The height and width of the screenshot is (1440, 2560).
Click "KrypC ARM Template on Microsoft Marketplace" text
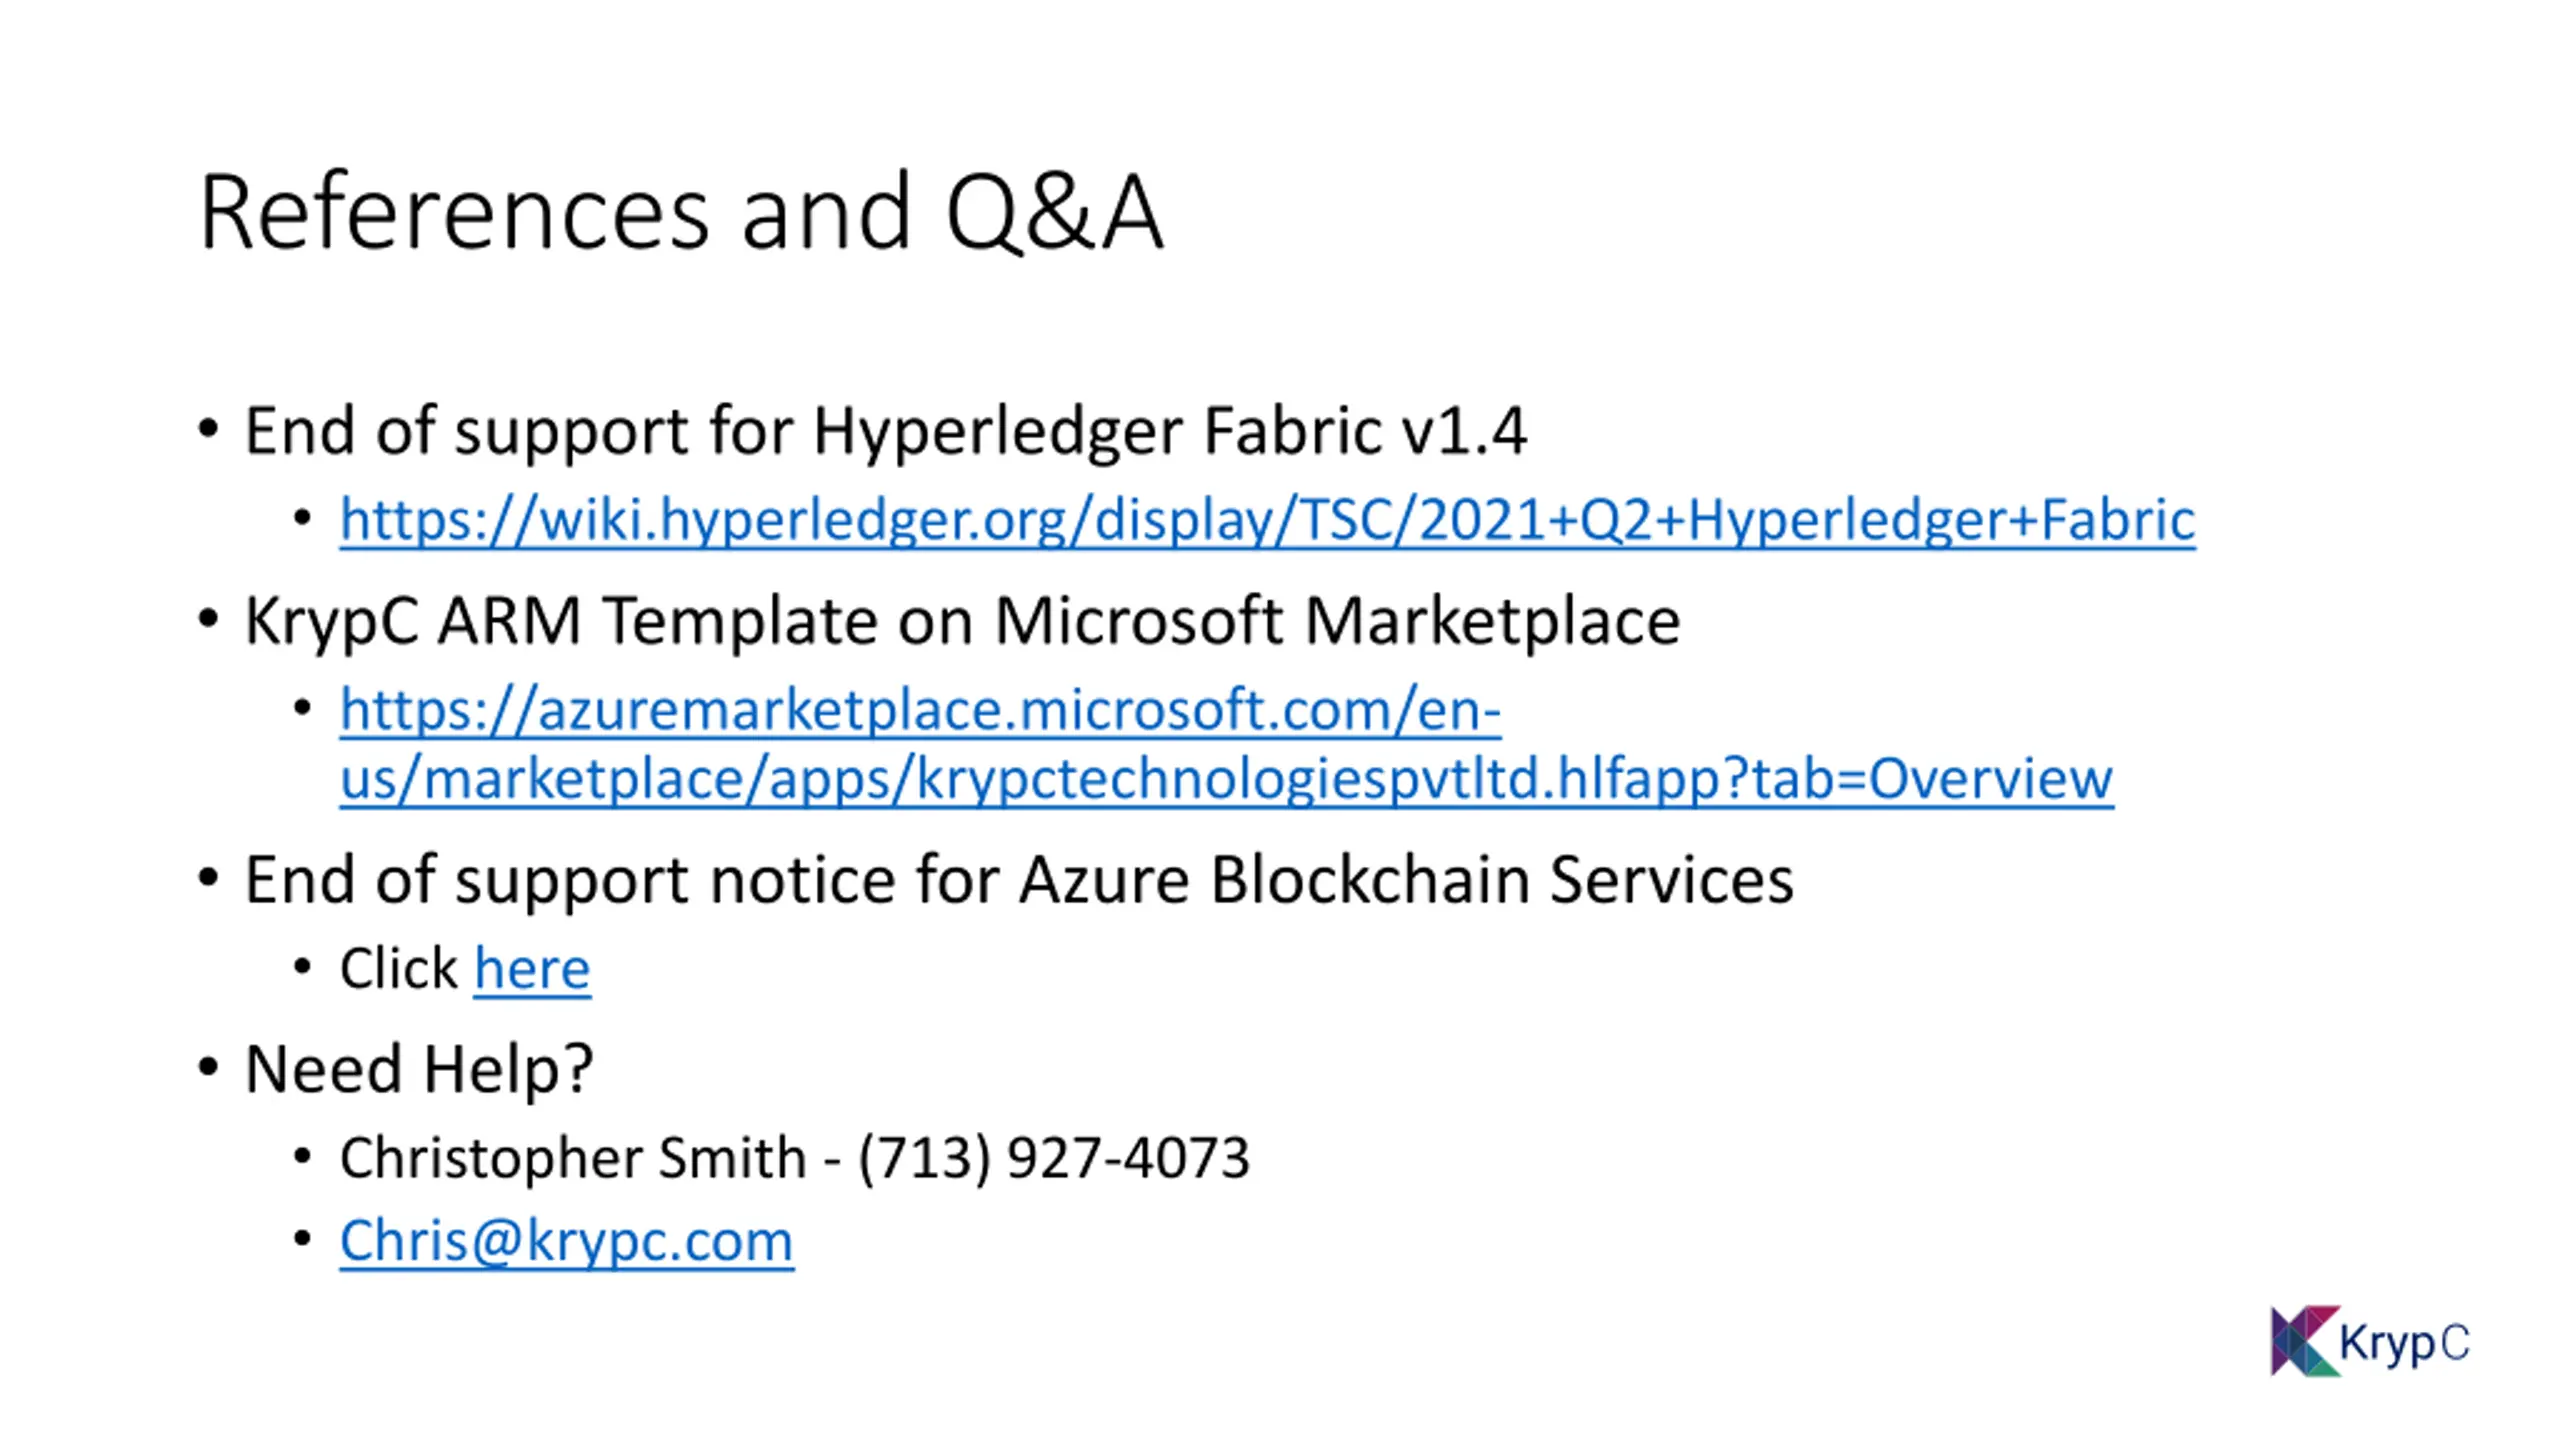point(962,621)
